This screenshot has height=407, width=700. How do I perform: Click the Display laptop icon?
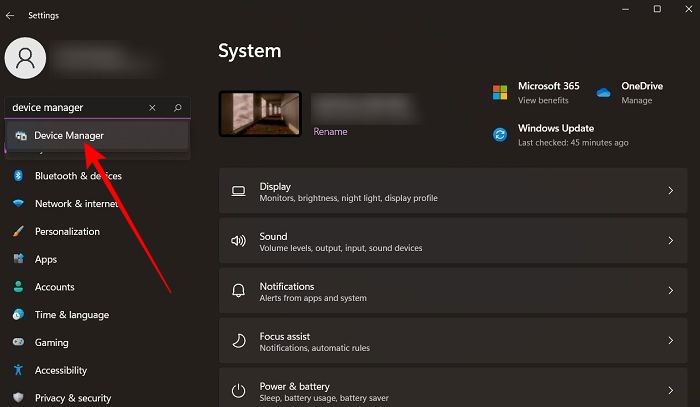point(238,191)
